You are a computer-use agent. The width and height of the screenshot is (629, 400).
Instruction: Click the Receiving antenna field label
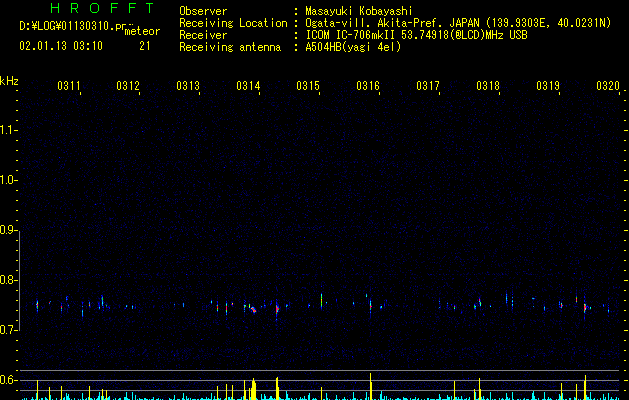[x=230, y=47]
